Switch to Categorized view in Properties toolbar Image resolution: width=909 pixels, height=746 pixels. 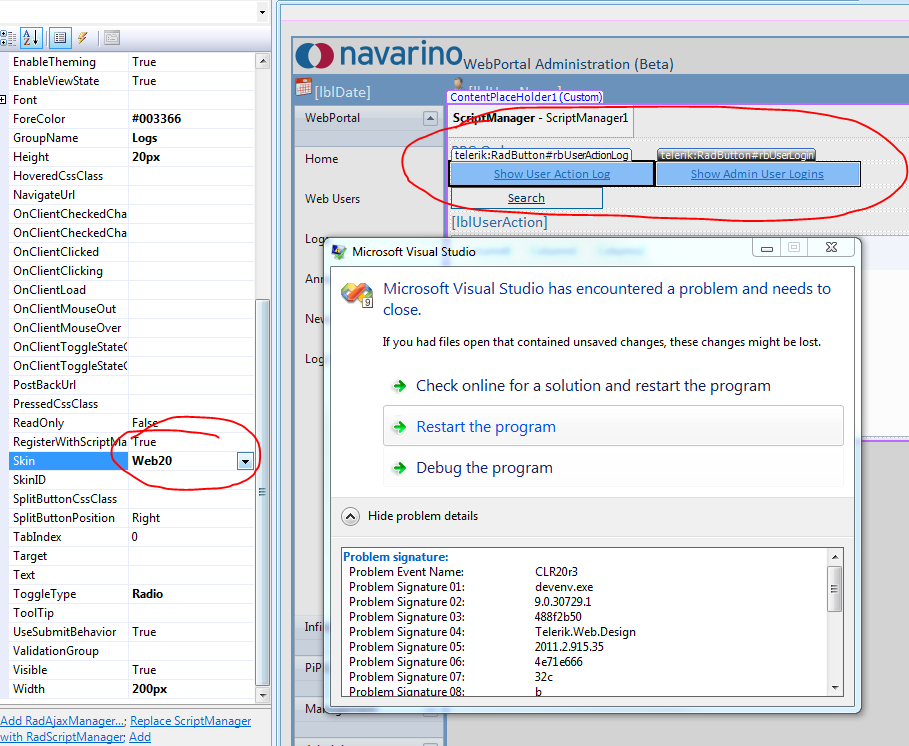tap(8, 38)
